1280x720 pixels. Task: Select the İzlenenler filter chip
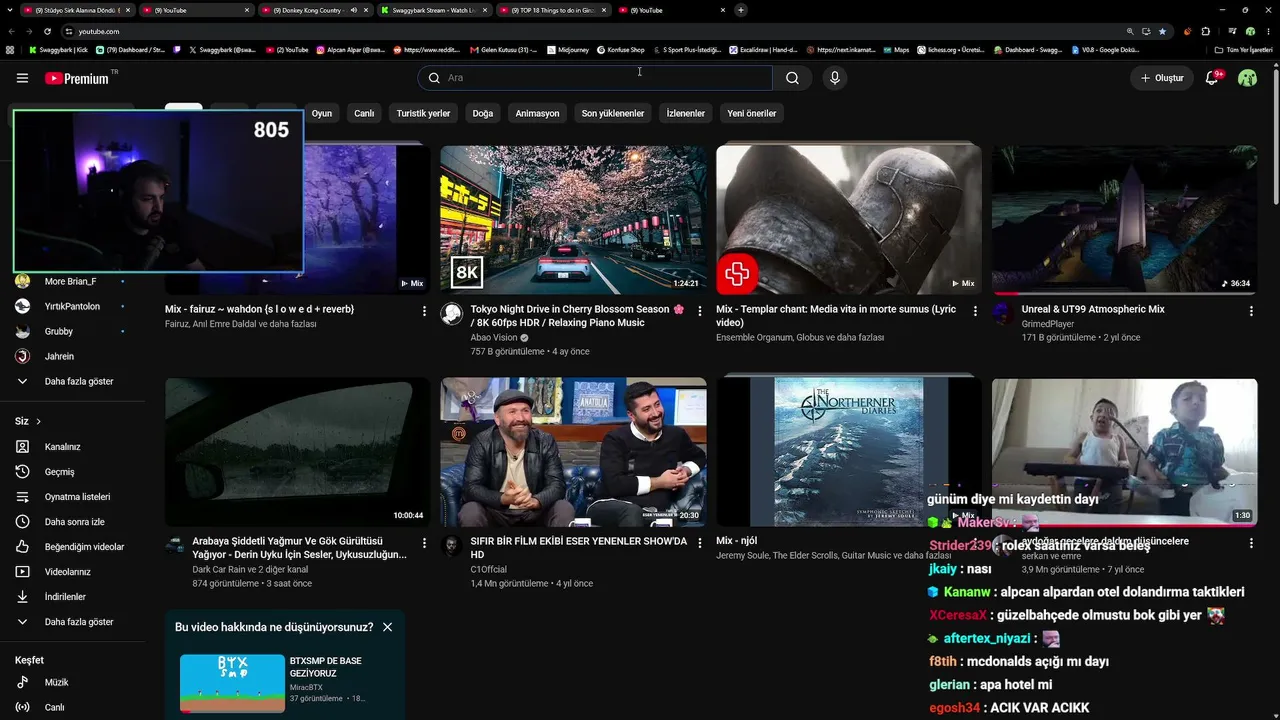(x=686, y=113)
